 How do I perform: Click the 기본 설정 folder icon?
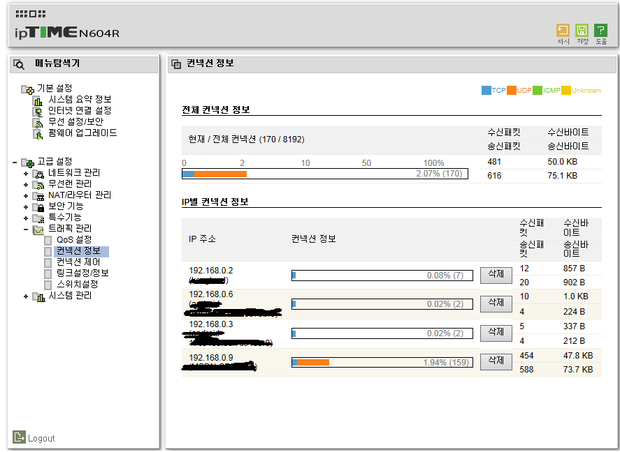tap(28, 89)
